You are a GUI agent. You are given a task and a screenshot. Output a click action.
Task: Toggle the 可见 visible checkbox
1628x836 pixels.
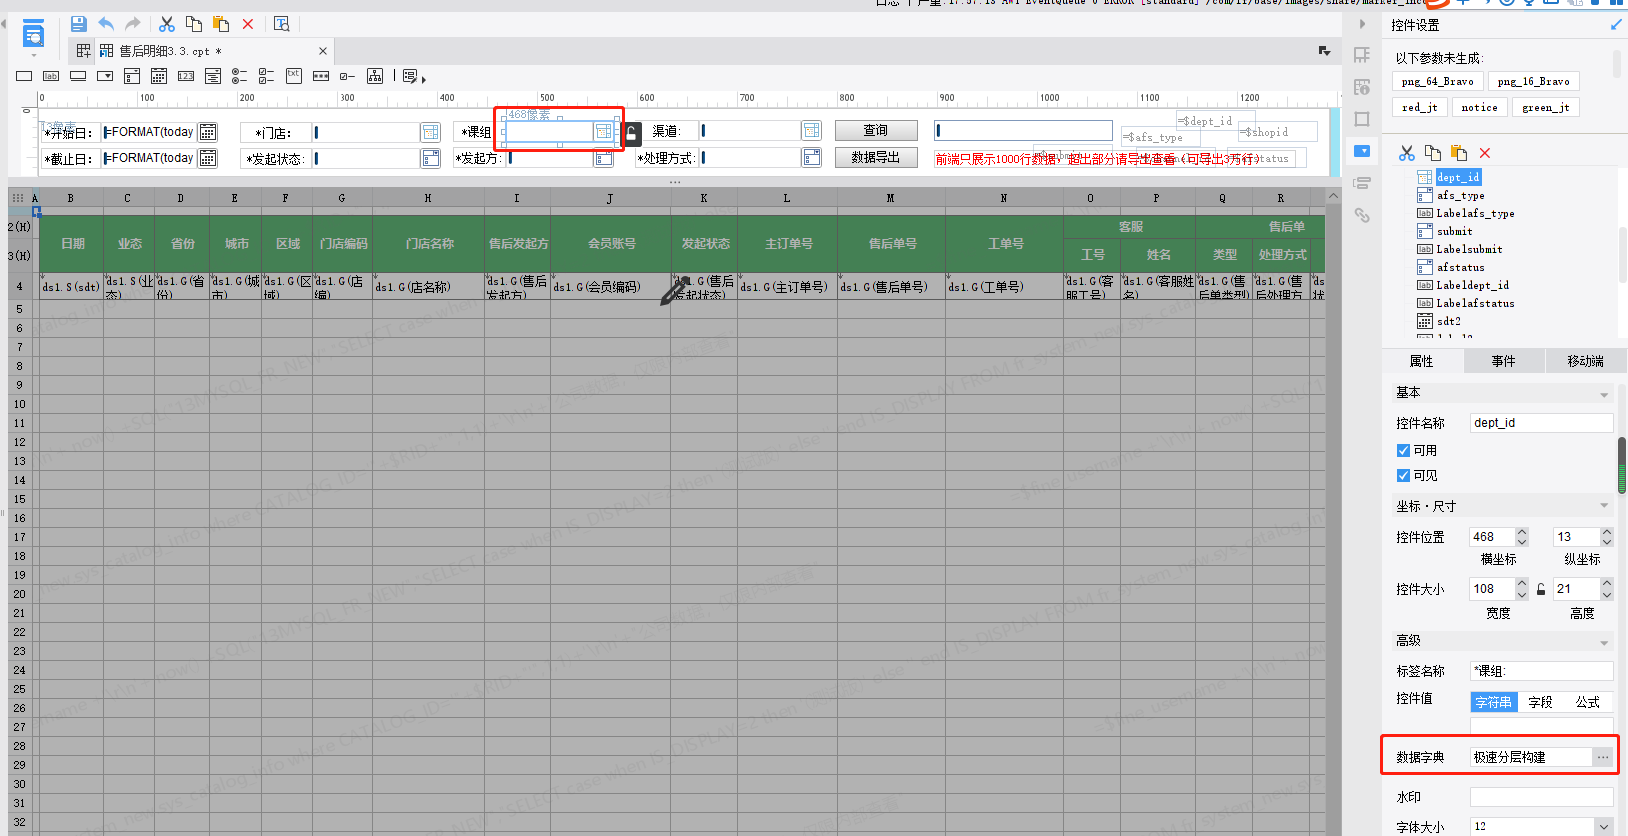coord(1403,475)
